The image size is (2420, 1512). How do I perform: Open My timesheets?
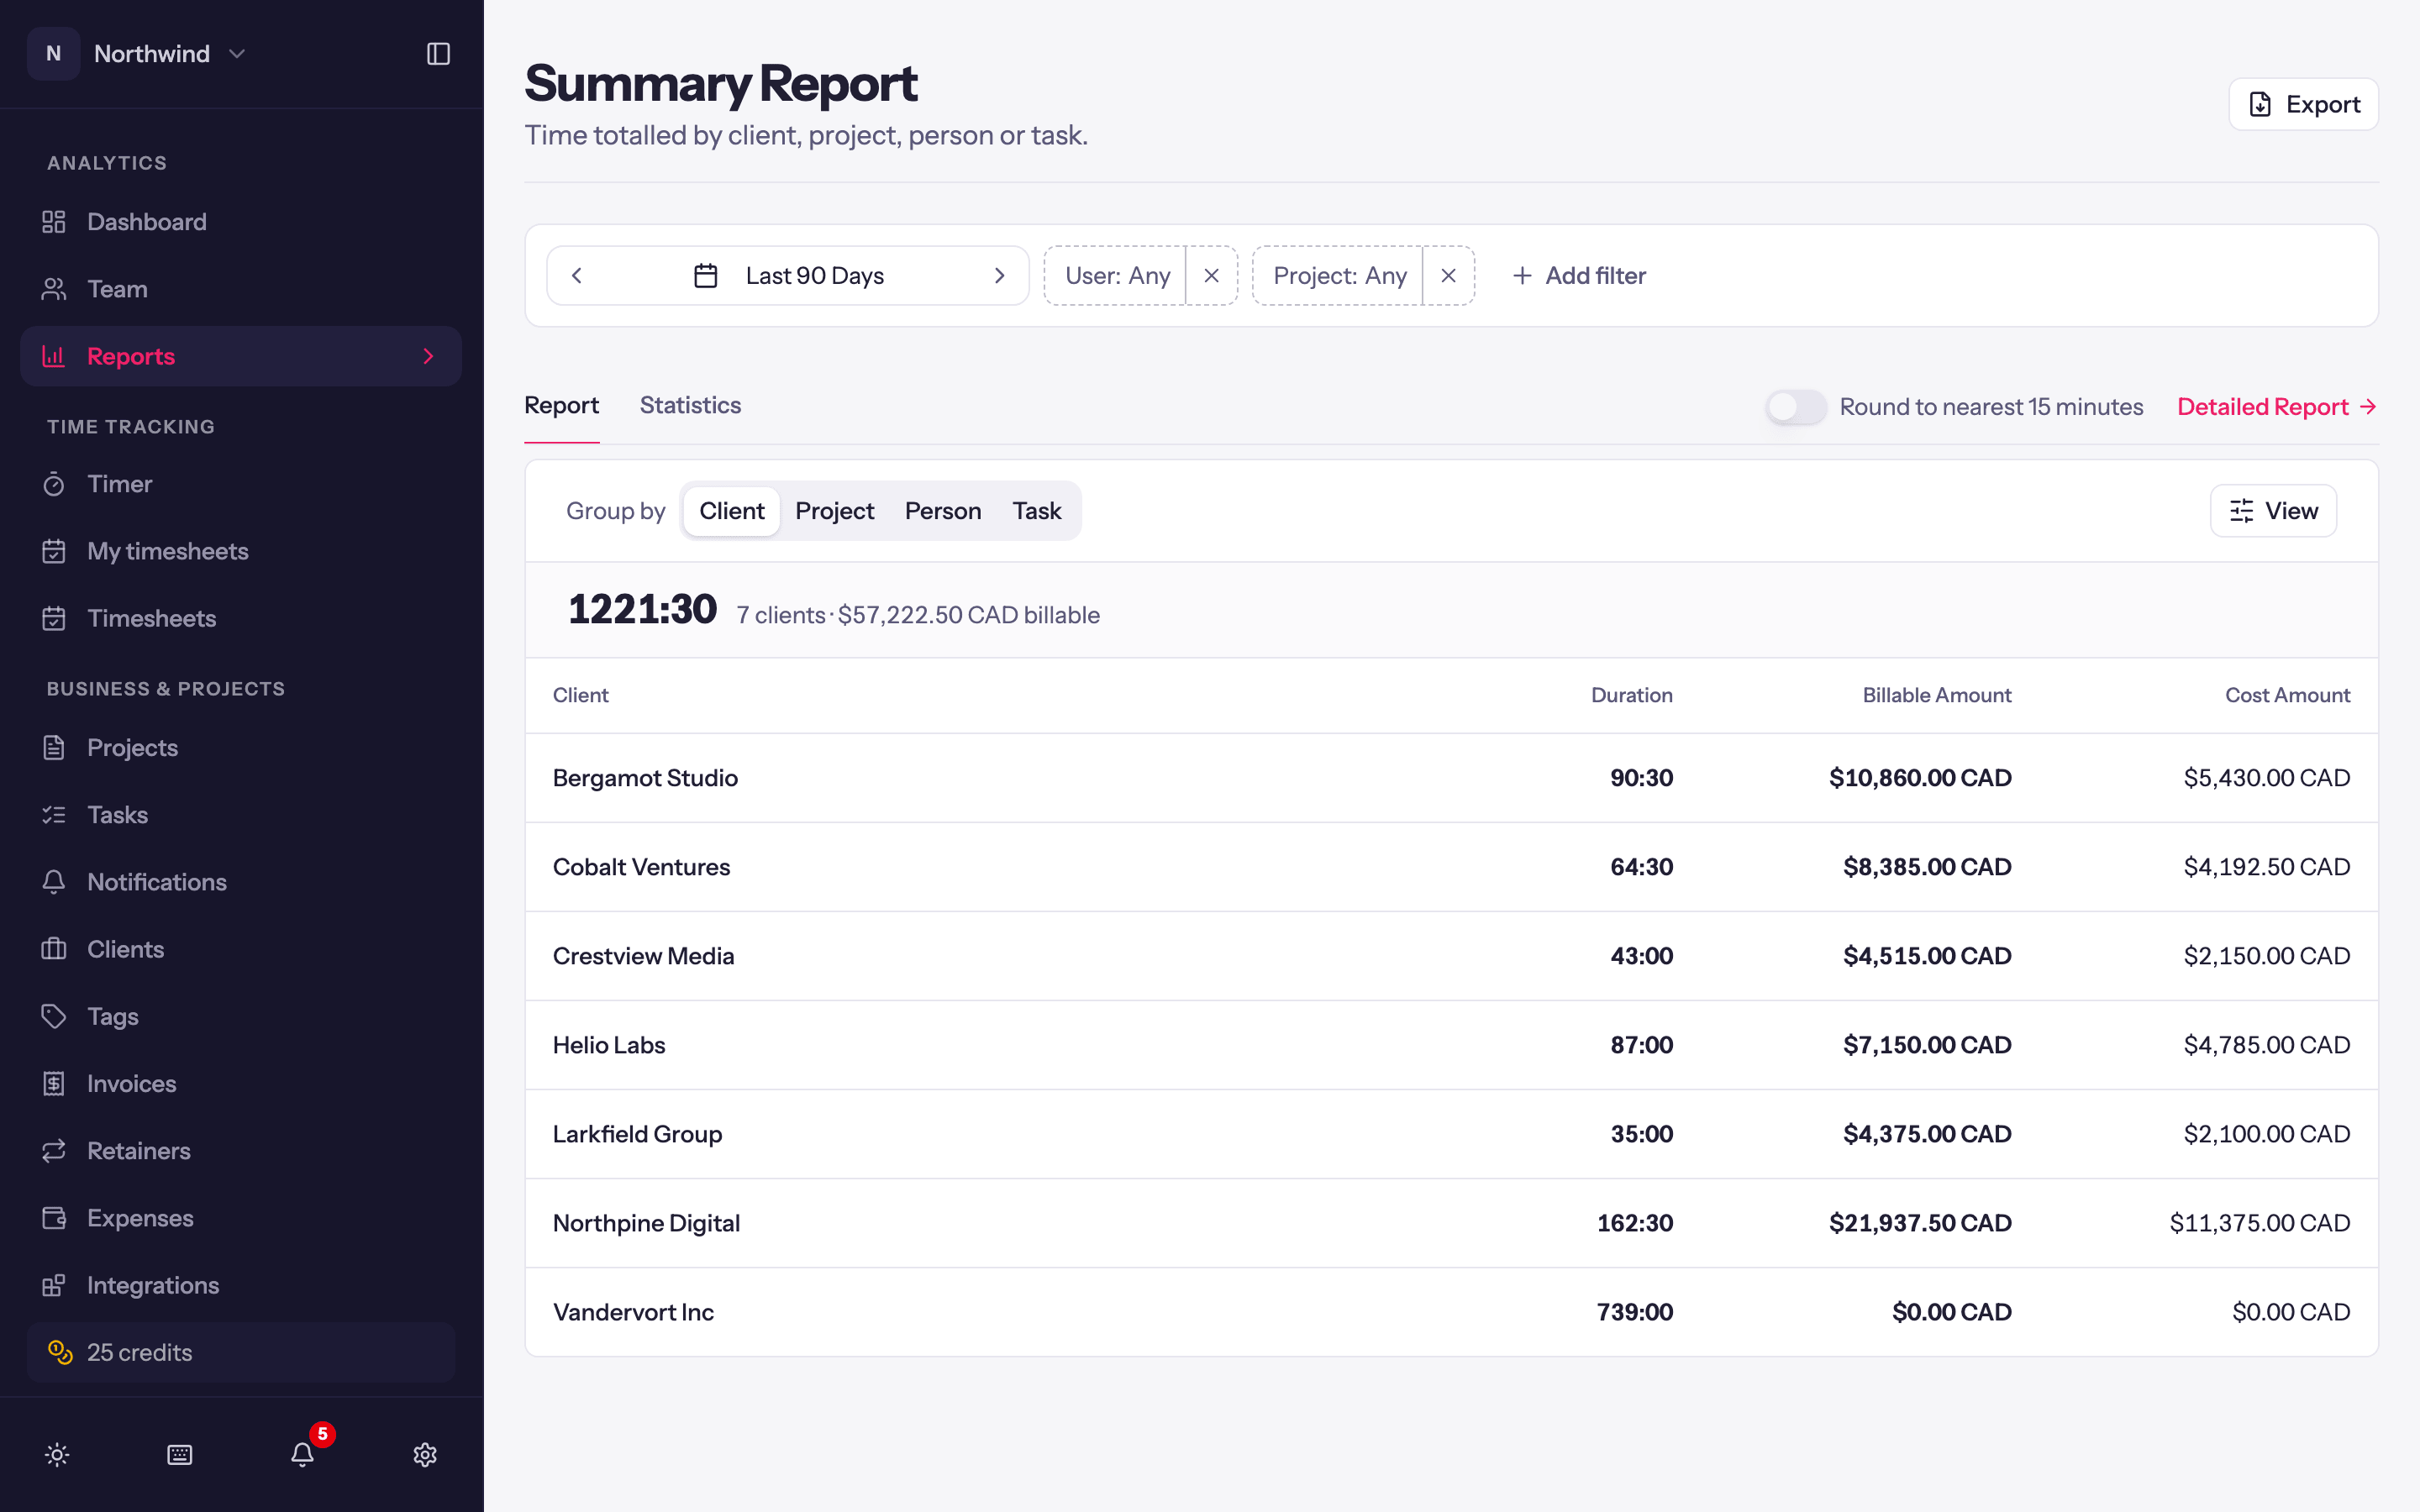[x=241, y=551]
